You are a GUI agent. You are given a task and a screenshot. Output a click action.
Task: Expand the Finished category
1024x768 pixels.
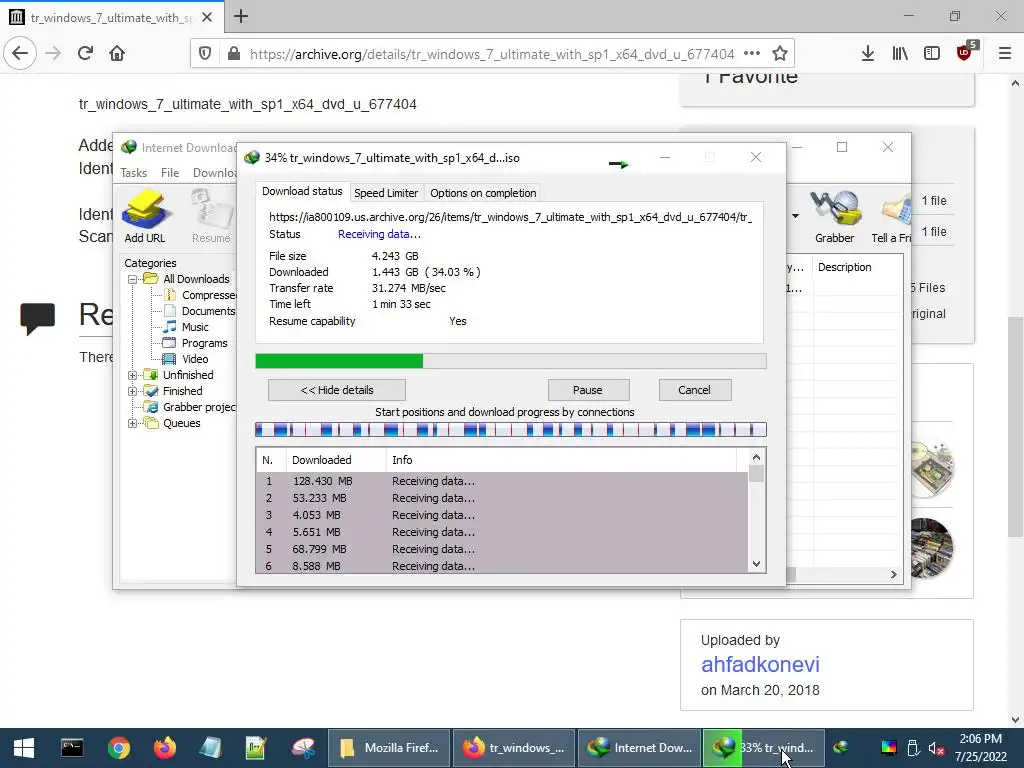[133, 391]
